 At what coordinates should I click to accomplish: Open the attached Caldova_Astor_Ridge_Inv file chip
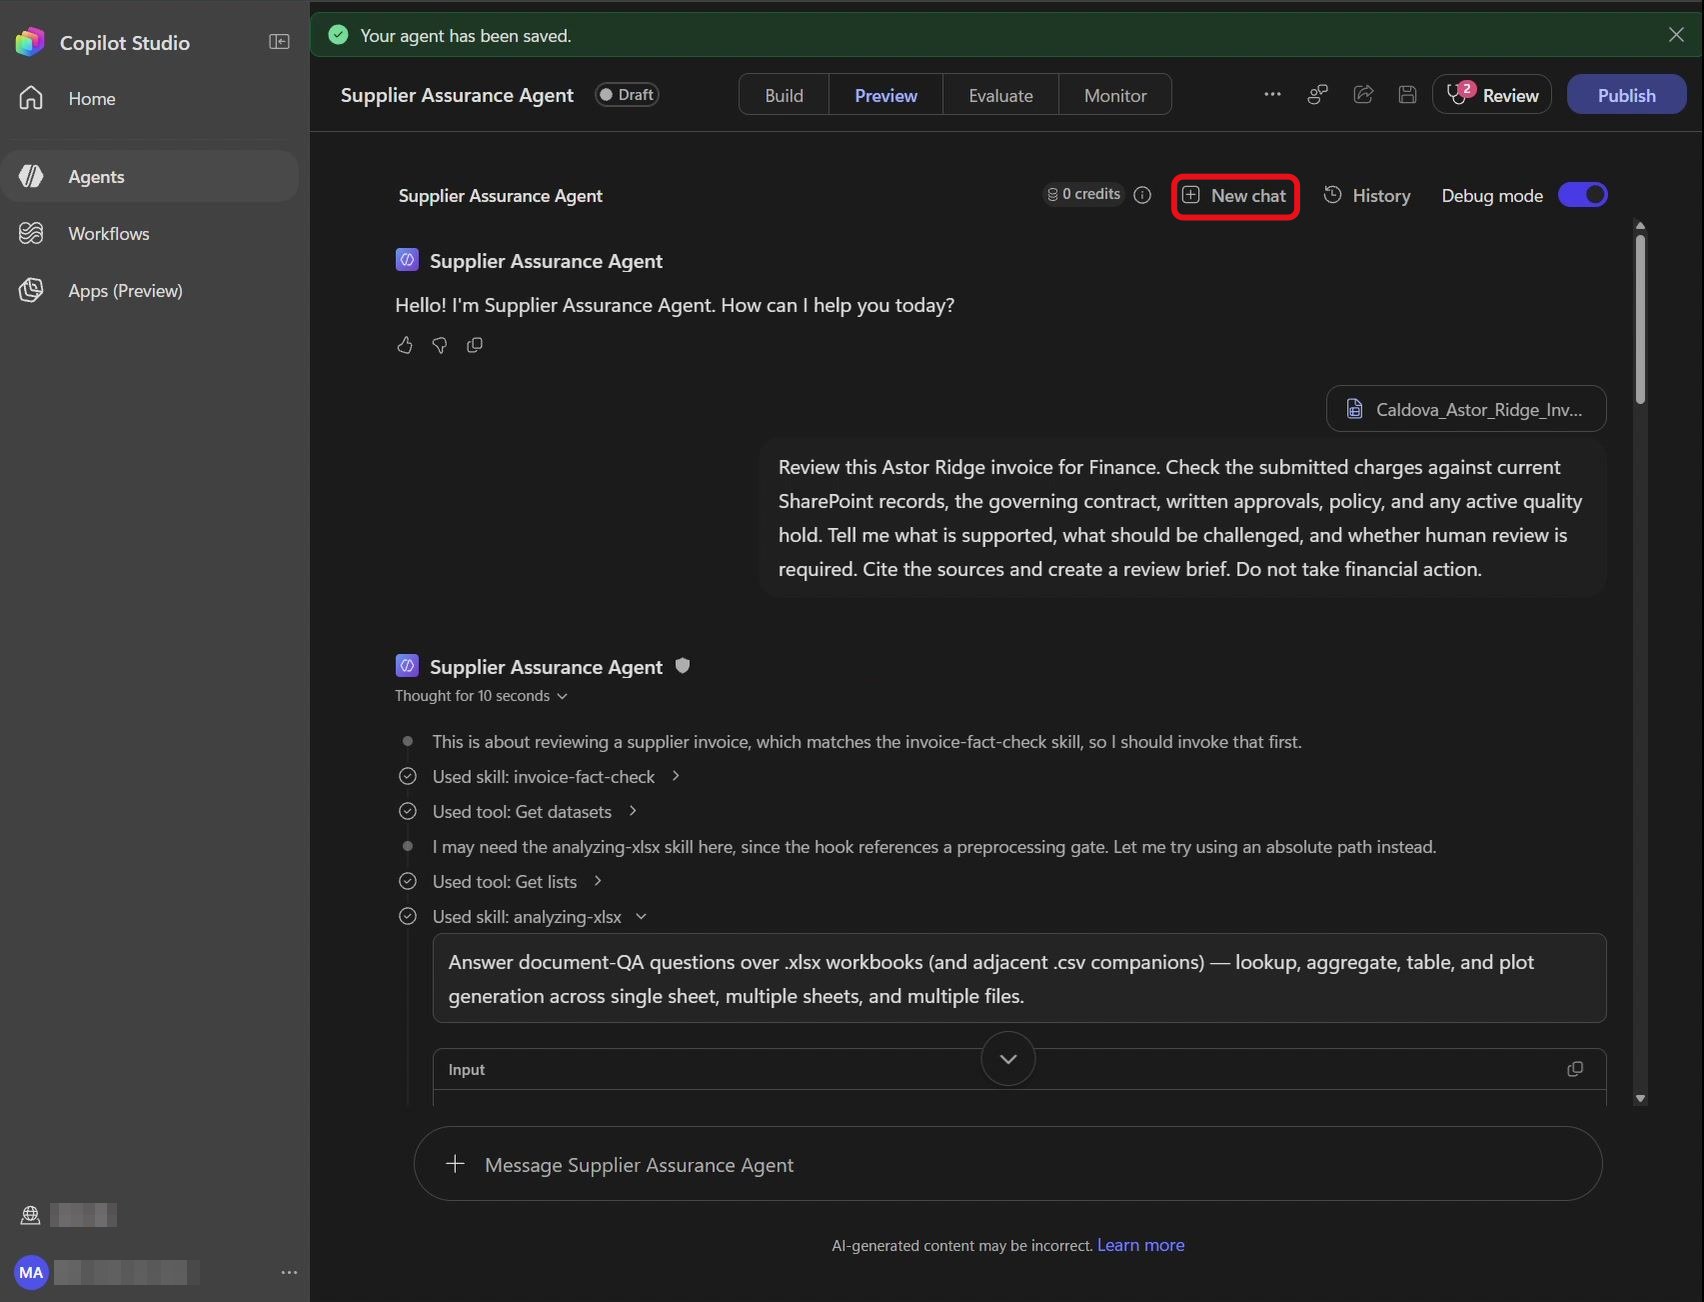(1466, 409)
